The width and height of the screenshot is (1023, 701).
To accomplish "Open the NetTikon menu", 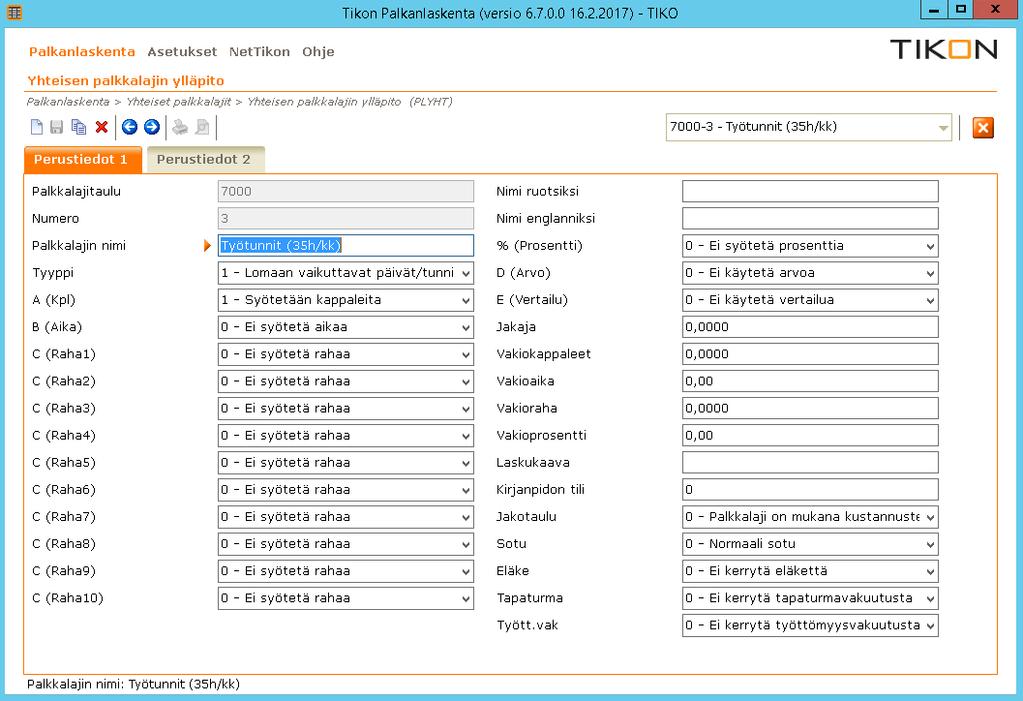I will (259, 52).
